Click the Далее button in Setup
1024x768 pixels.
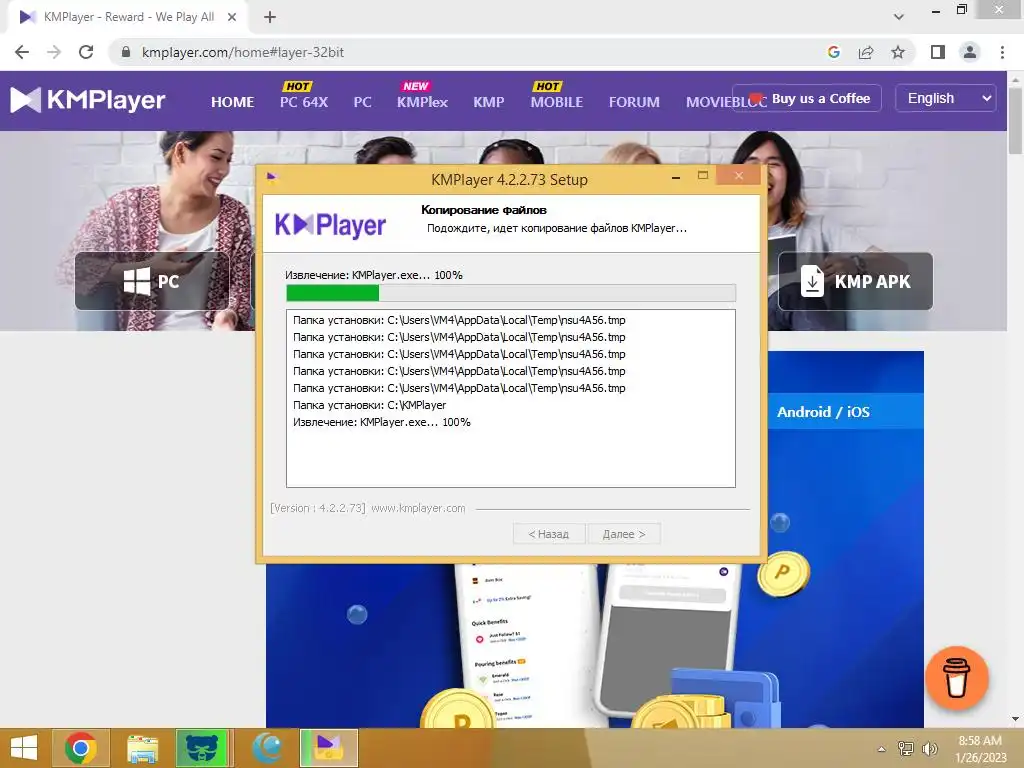pos(624,534)
